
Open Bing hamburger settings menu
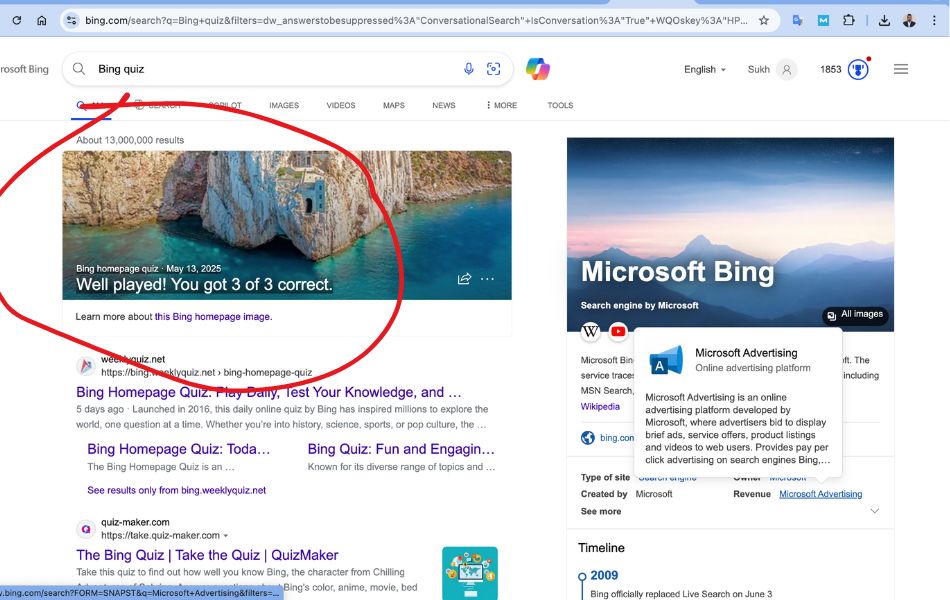click(901, 69)
